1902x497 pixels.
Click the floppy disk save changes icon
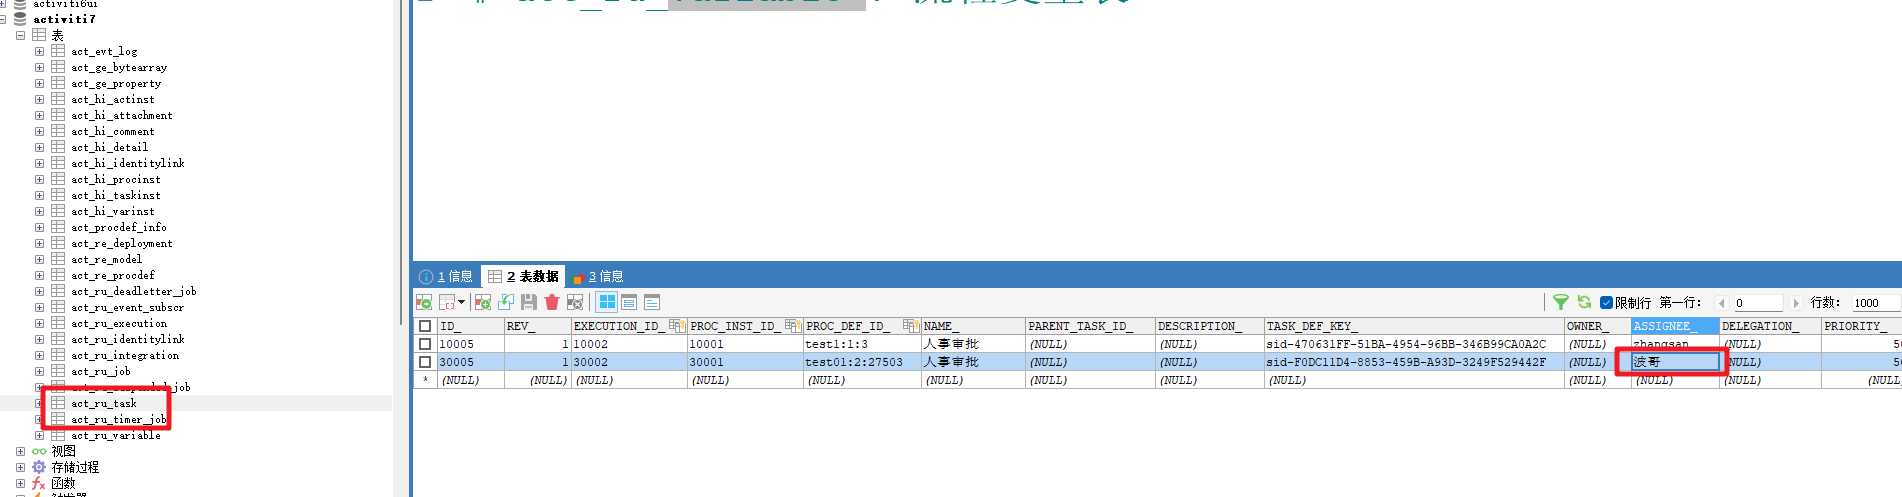(529, 302)
